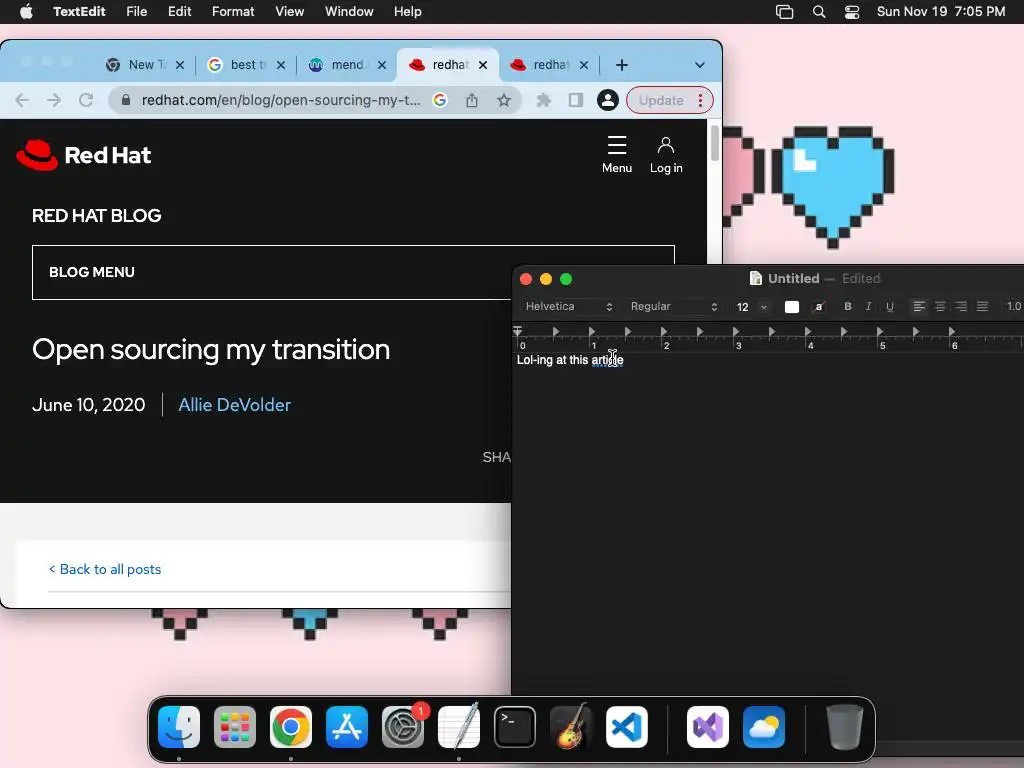
Task: Click the RED HAT BLOG heading
Action: tap(97, 216)
